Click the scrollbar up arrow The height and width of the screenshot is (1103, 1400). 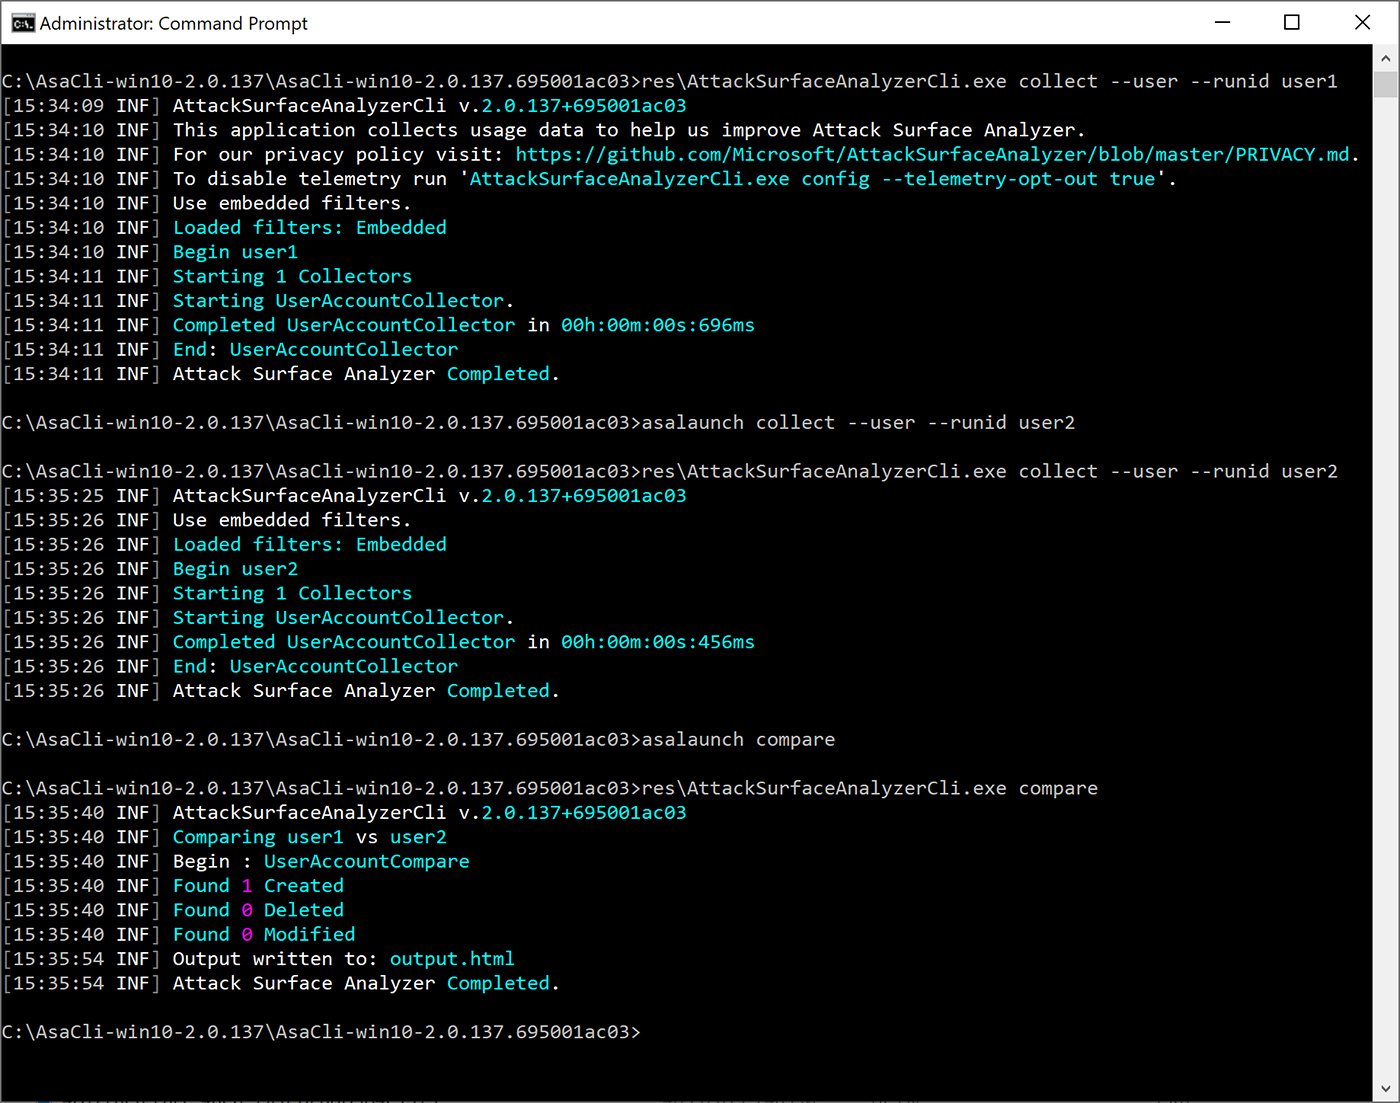1385,58
